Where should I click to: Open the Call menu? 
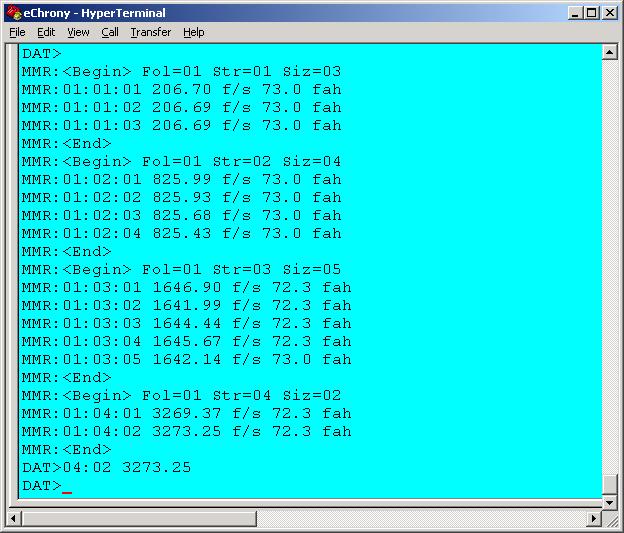[x=110, y=32]
